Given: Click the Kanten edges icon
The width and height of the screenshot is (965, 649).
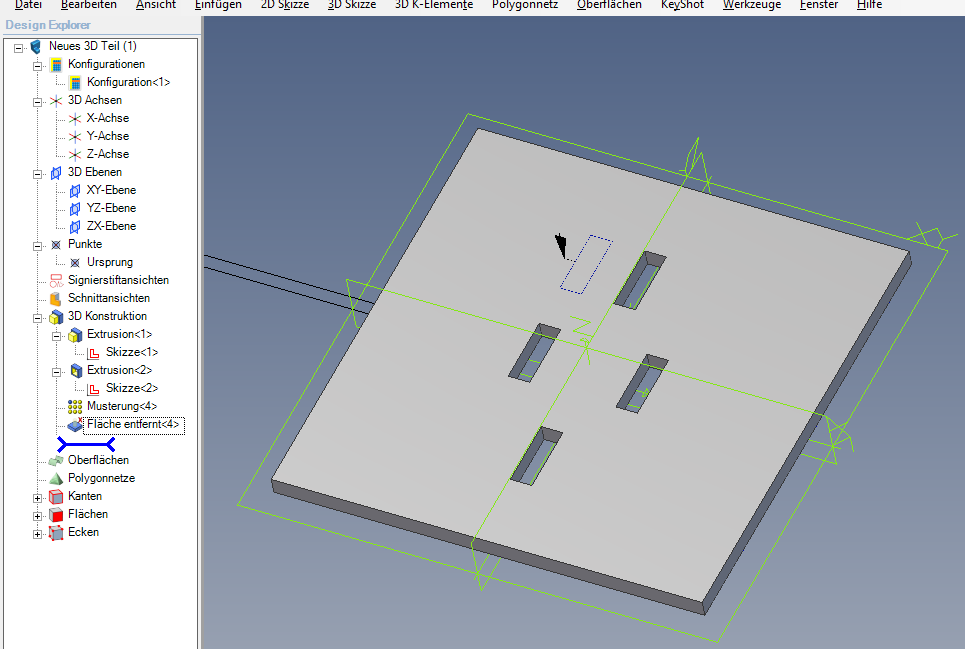Looking at the screenshot, I should [x=56, y=496].
